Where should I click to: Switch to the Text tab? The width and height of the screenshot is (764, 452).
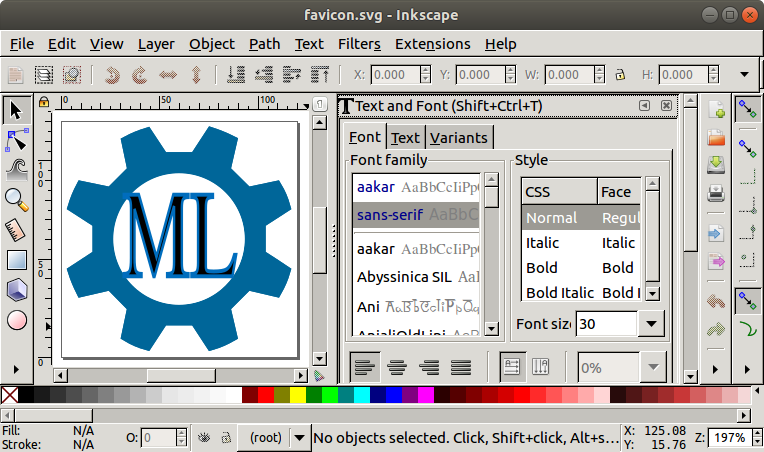pyautogui.click(x=405, y=138)
